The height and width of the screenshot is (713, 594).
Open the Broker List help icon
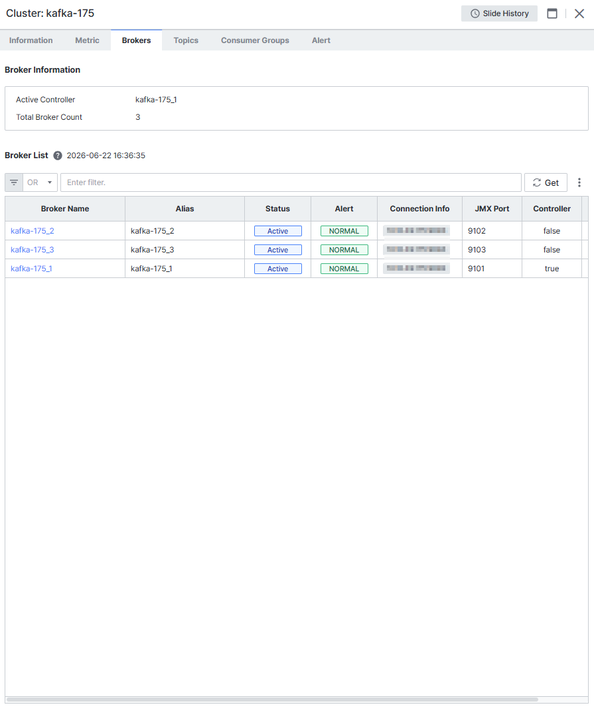point(58,156)
